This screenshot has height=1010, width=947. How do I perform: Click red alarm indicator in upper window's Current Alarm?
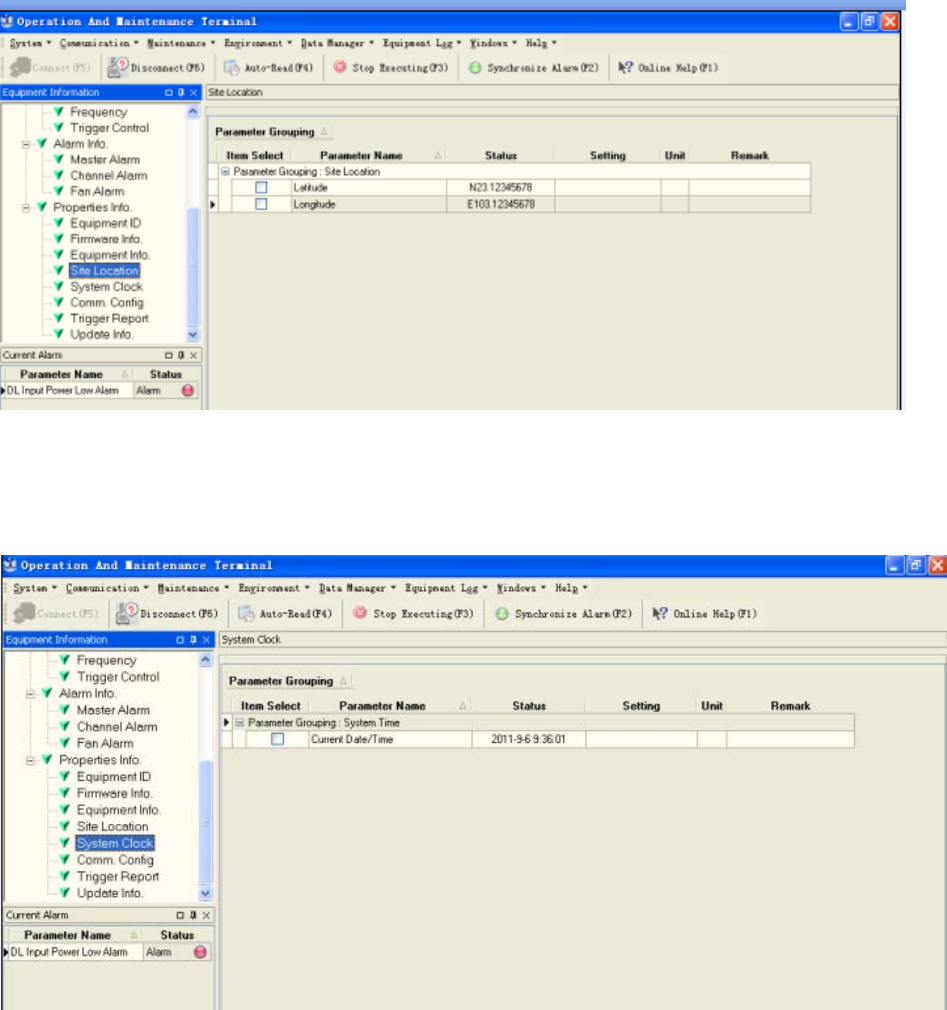(x=187, y=390)
